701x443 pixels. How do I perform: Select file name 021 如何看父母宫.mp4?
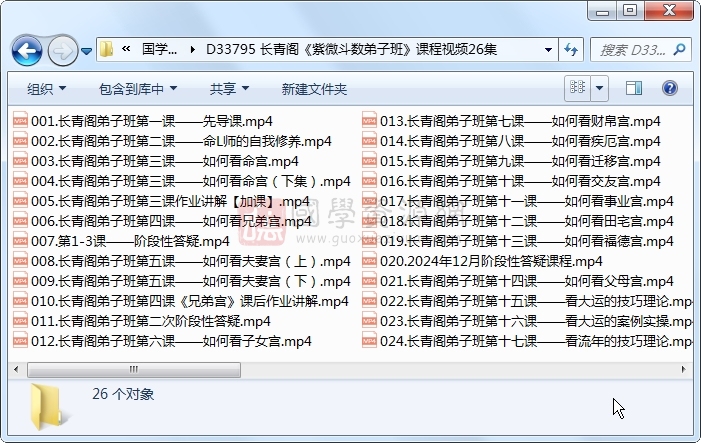527,281
